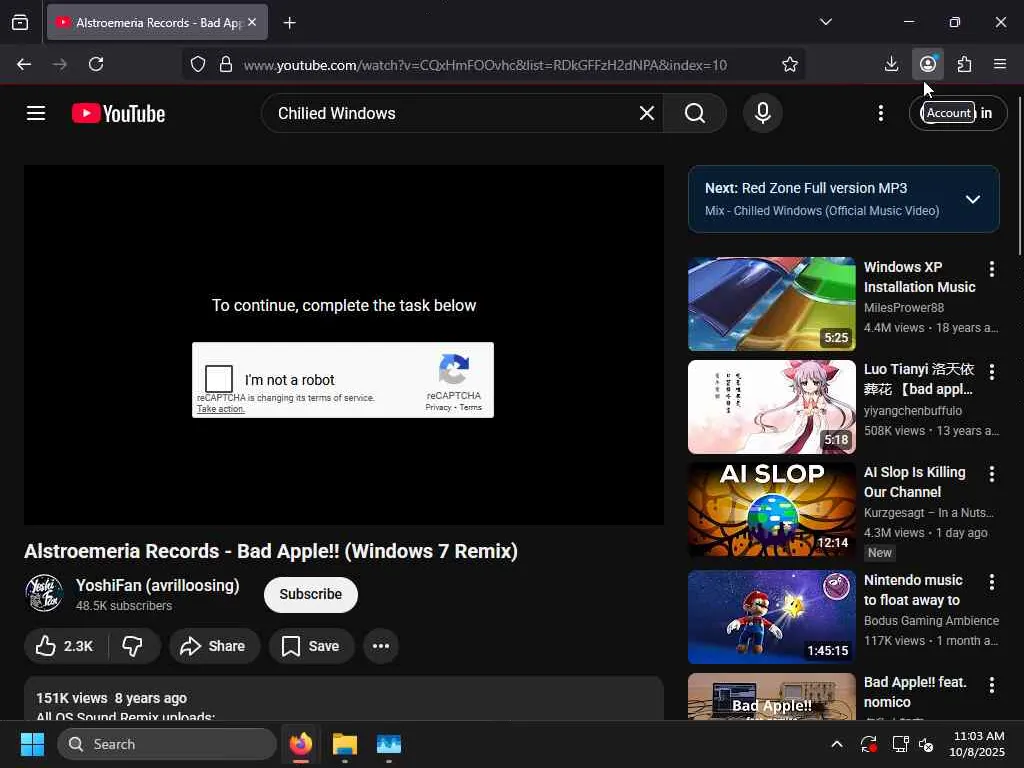Share this video
1024x768 pixels.
(x=214, y=646)
